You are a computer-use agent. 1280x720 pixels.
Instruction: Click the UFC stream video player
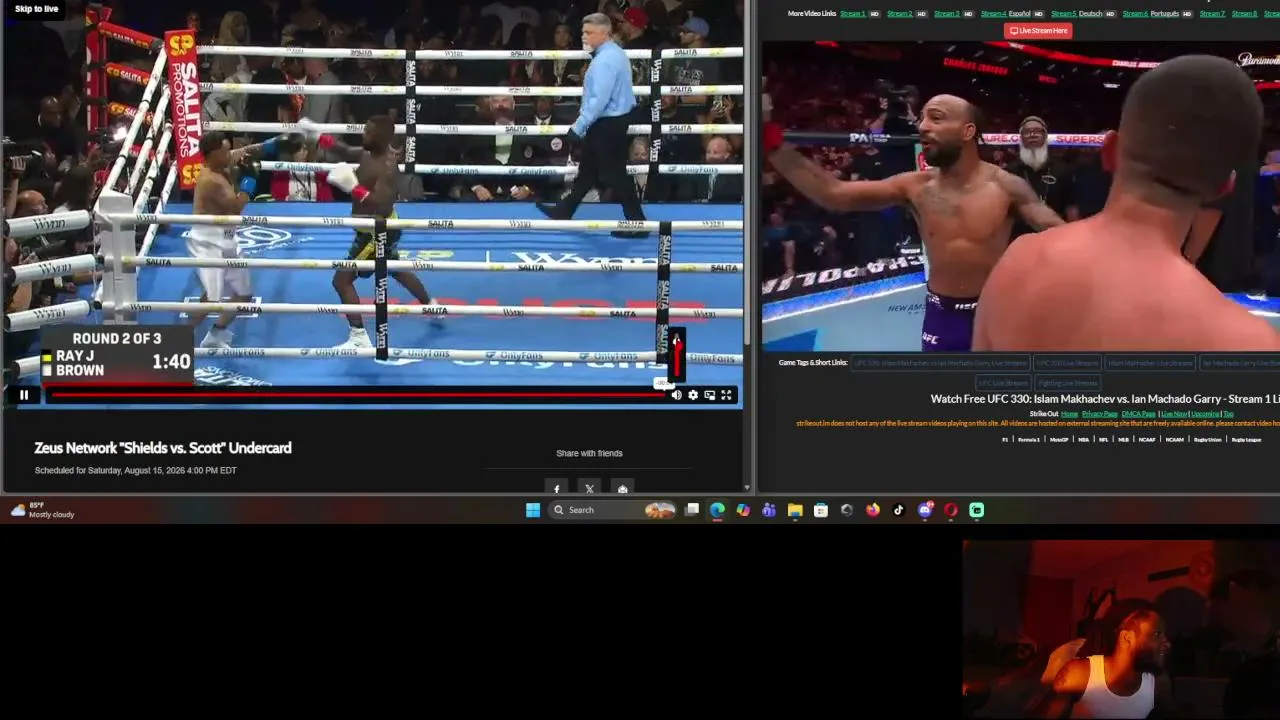coord(1021,196)
